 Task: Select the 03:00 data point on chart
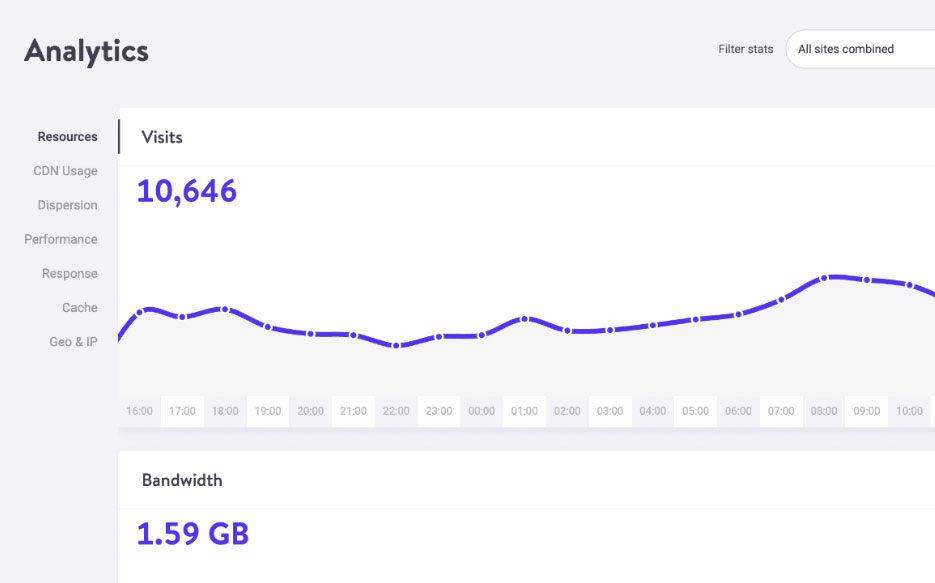coord(610,330)
